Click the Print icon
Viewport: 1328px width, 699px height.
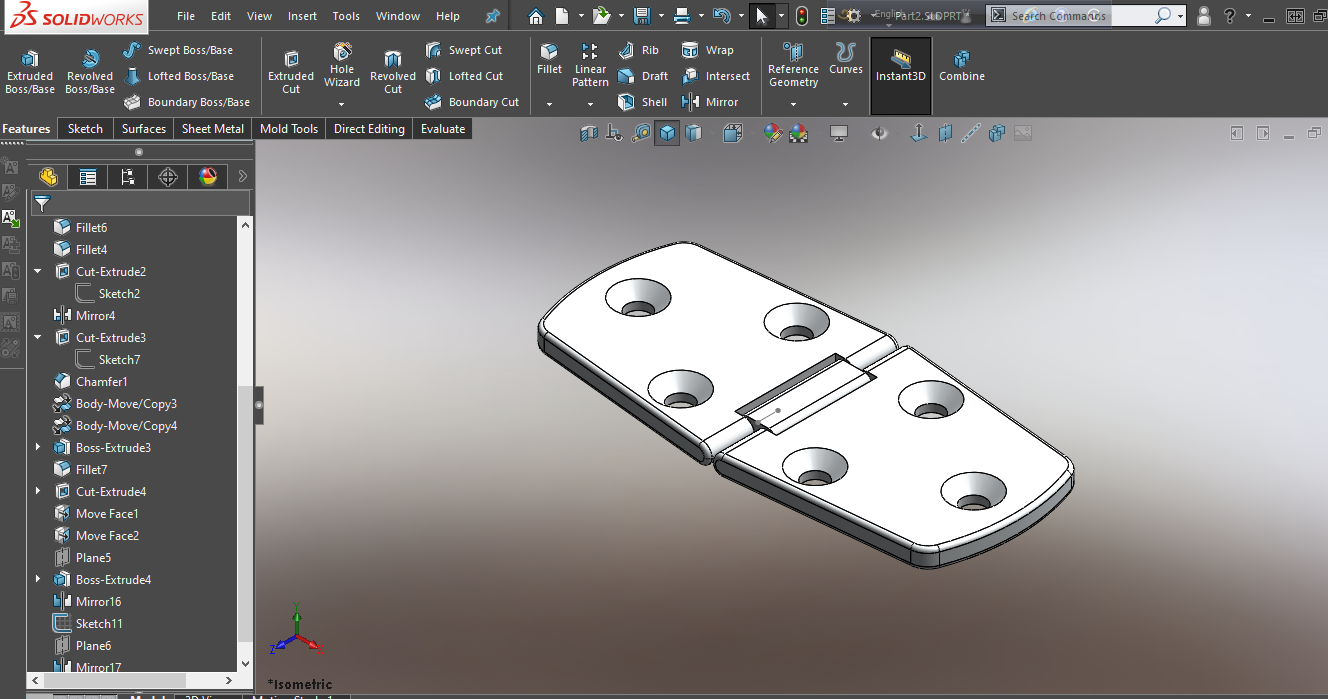(x=682, y=16)
